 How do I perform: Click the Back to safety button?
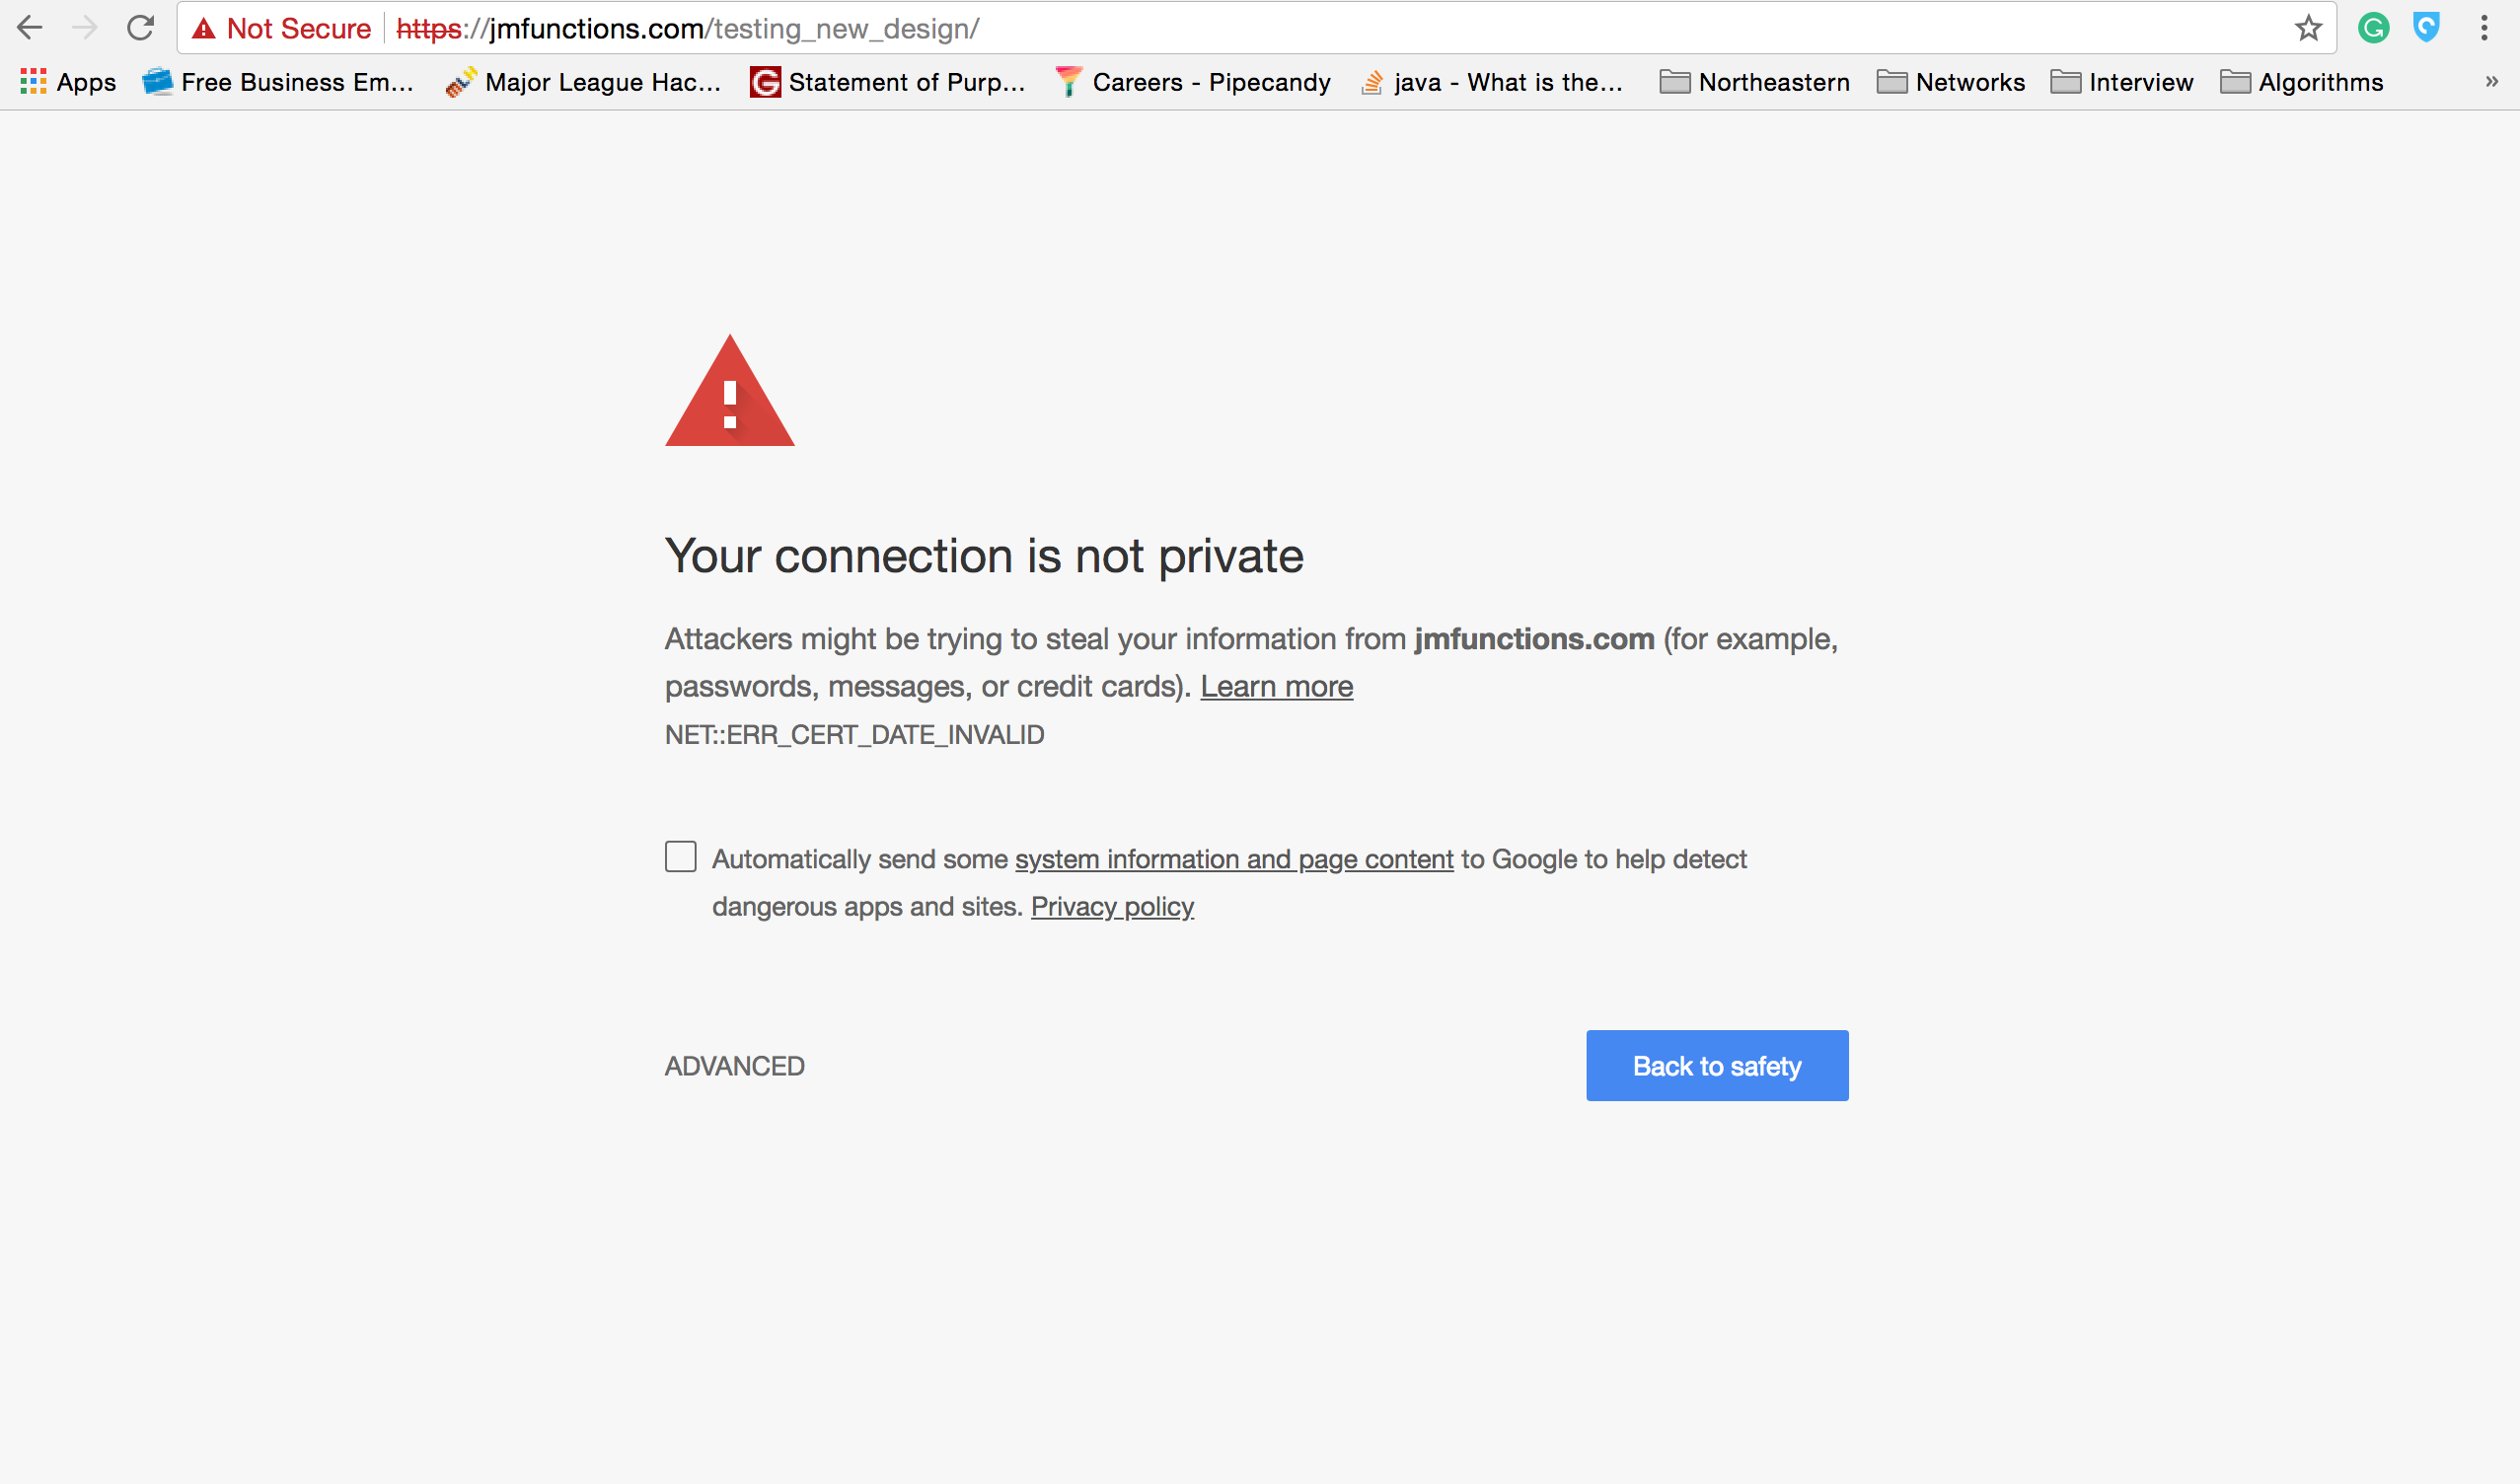coord(1717,1066)
